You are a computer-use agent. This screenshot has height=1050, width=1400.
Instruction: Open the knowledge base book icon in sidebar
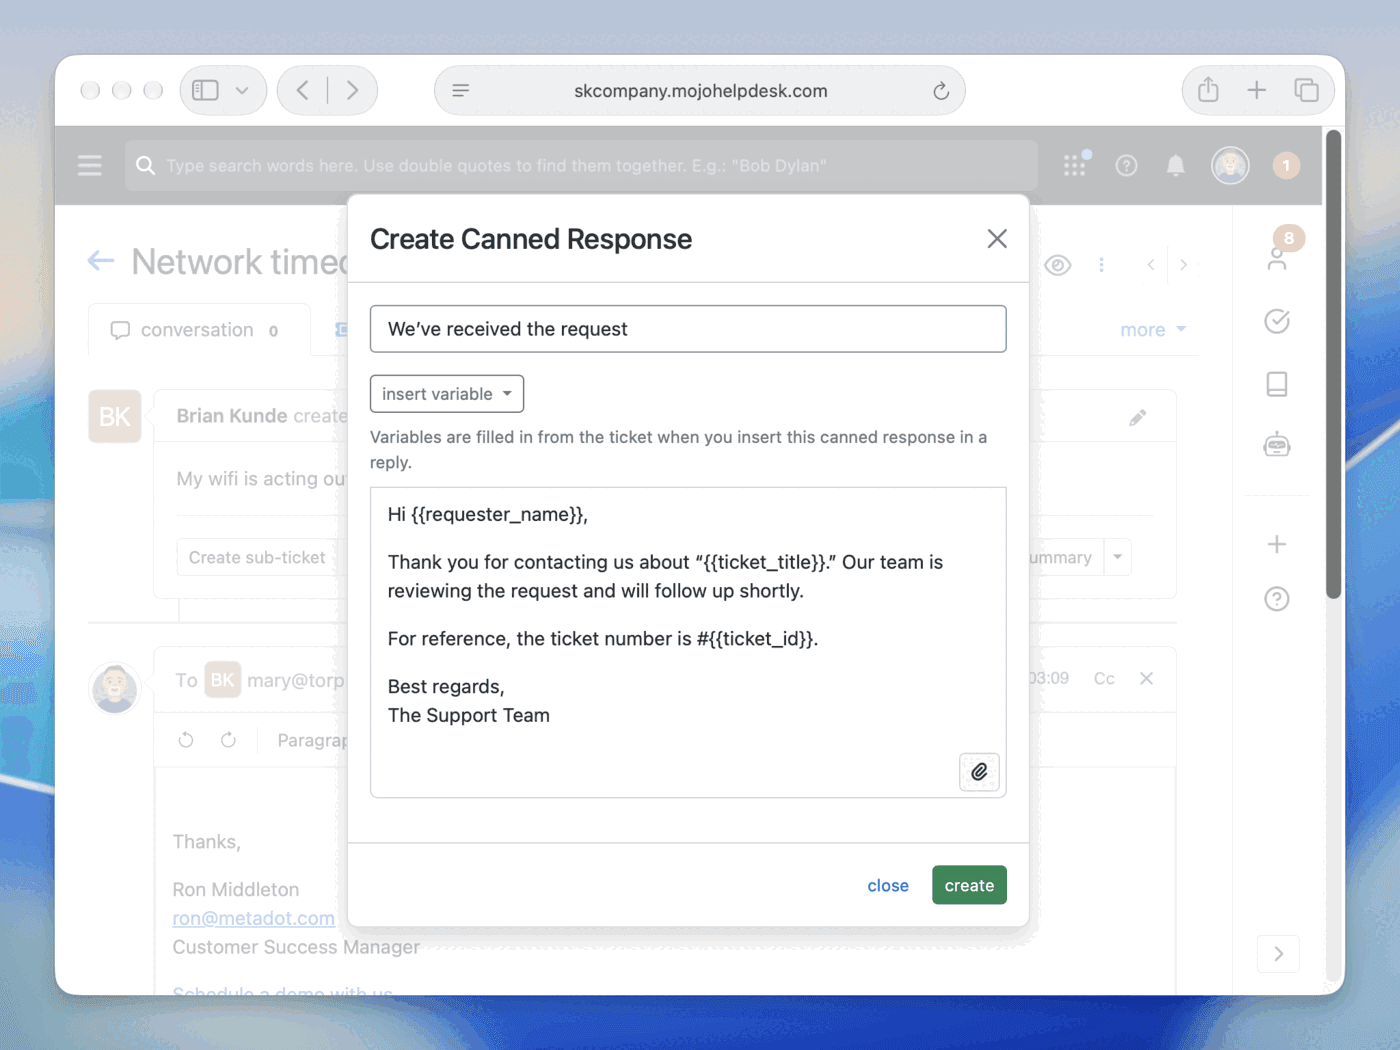point(1277,384)
